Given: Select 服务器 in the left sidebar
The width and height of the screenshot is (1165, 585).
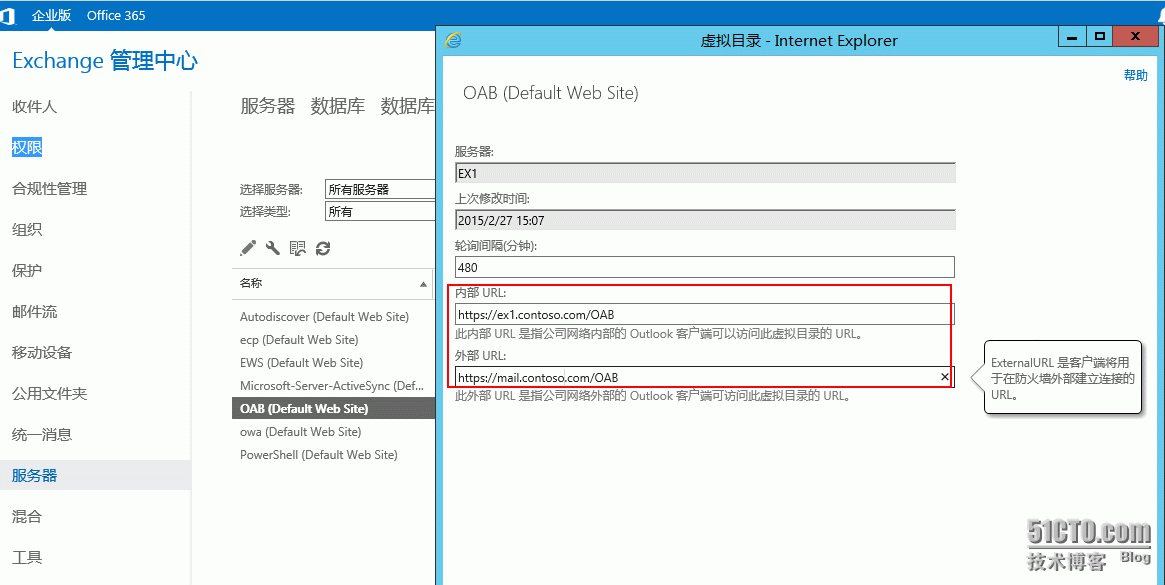Looking at the screenshot, I should point(95,475).
